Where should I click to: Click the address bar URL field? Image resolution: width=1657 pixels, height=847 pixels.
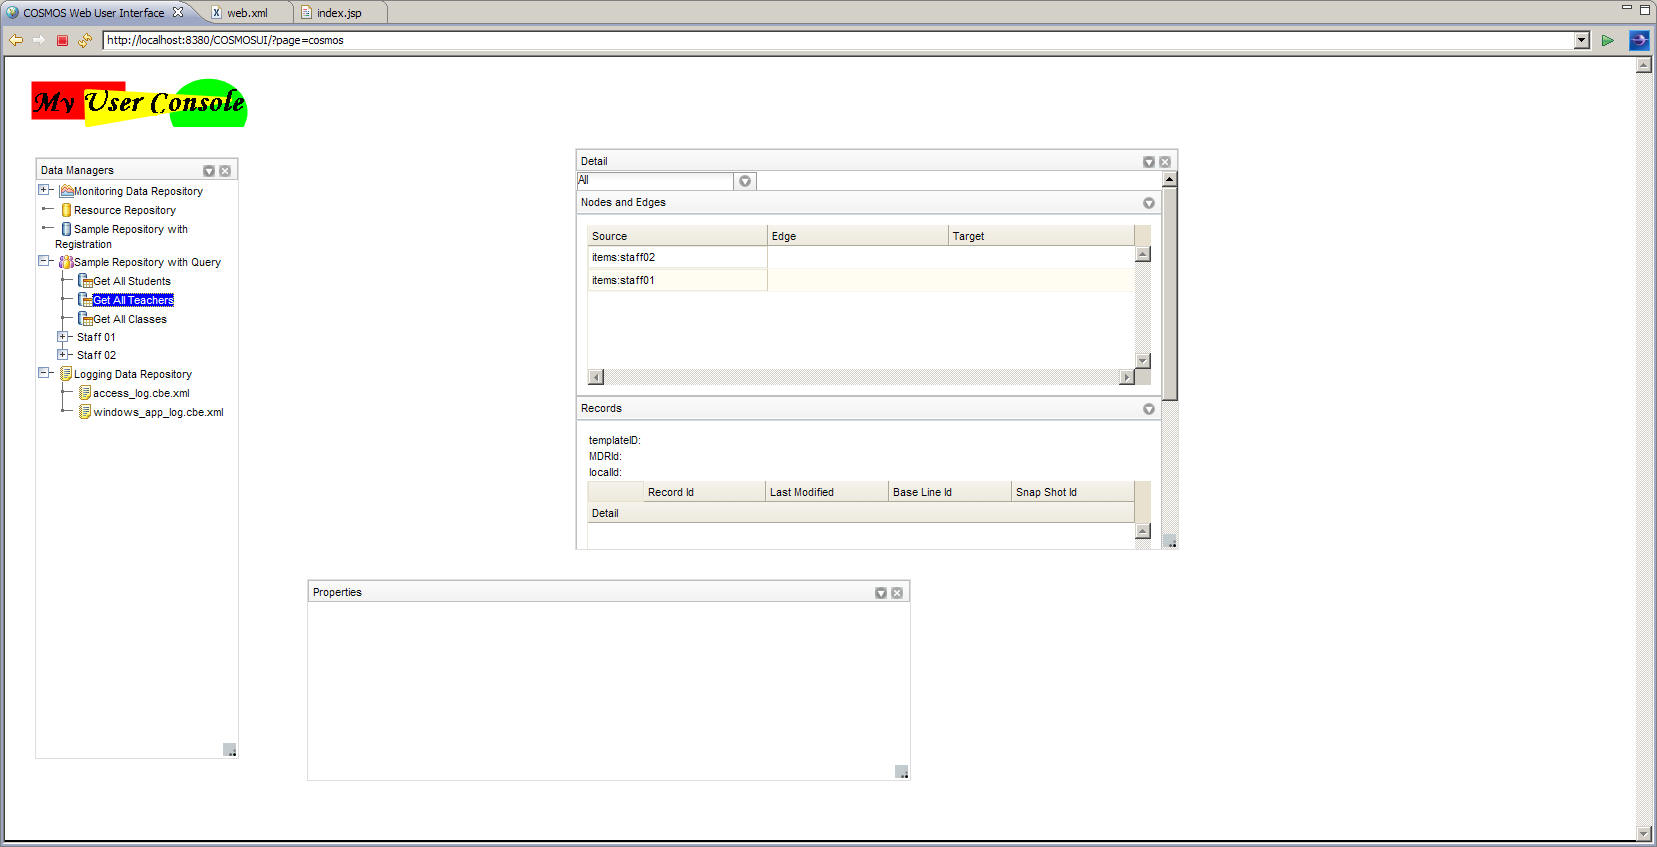(x=838, y=40)
